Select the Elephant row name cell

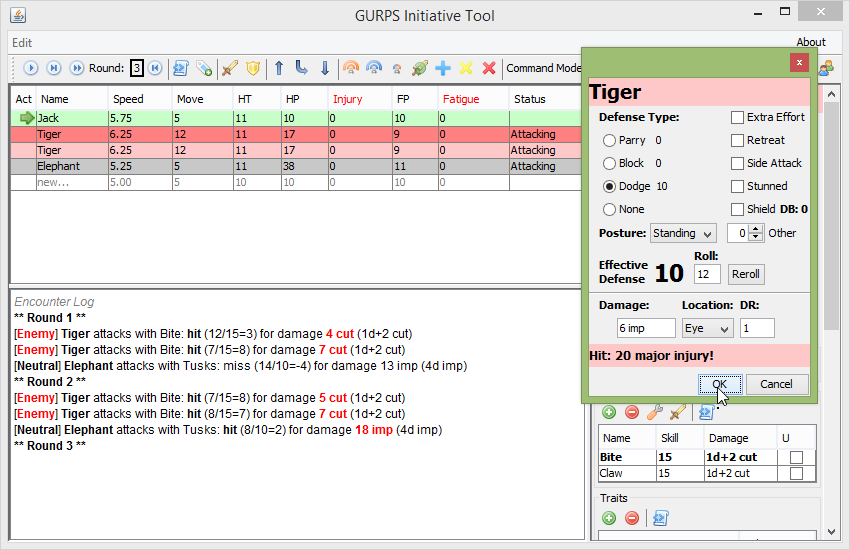(x=72, y=166)
